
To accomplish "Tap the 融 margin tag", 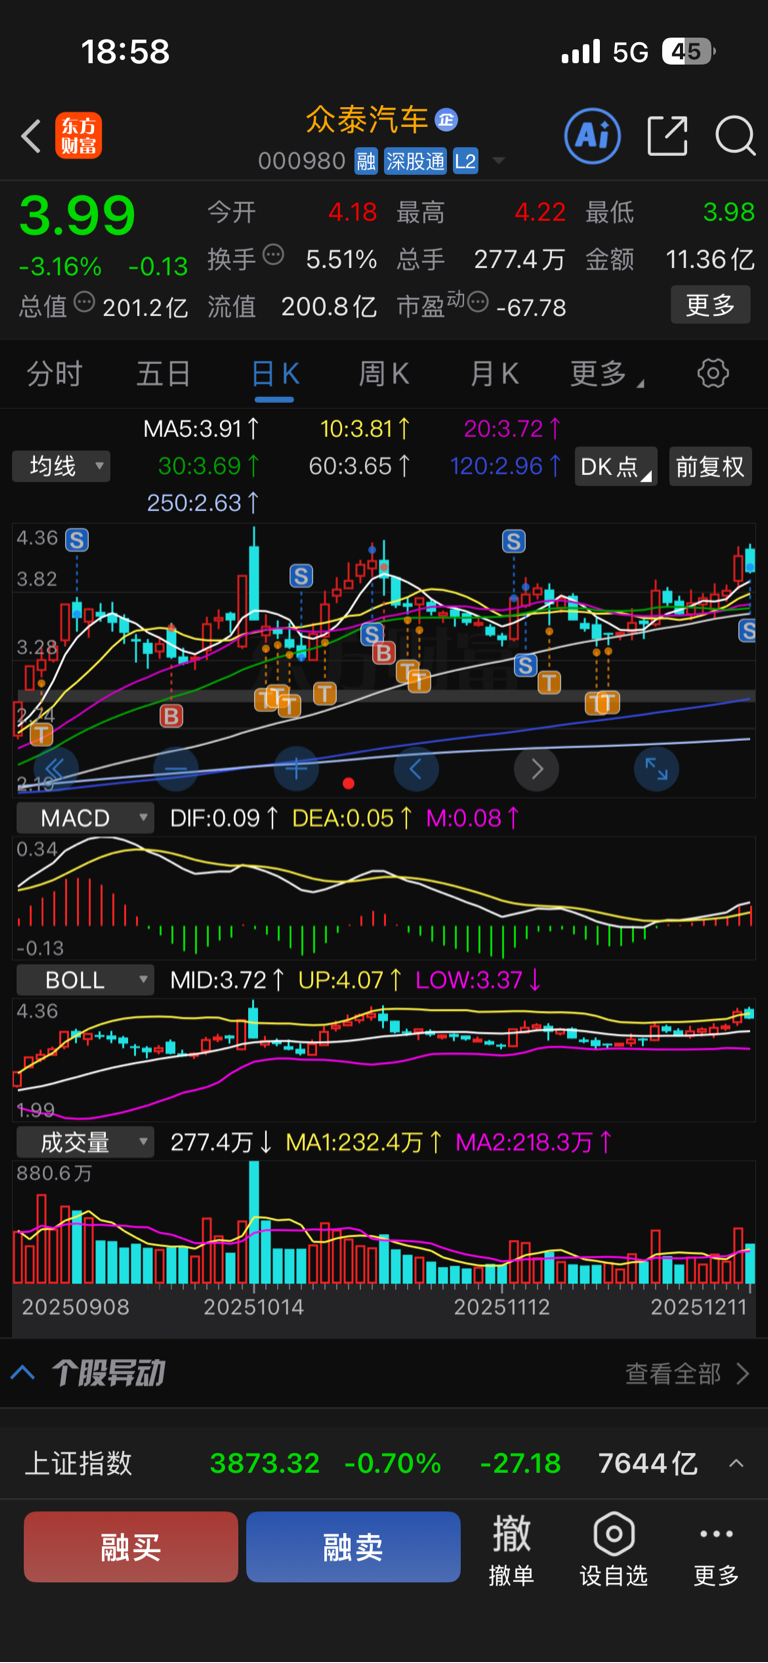I will coord(366,161).
